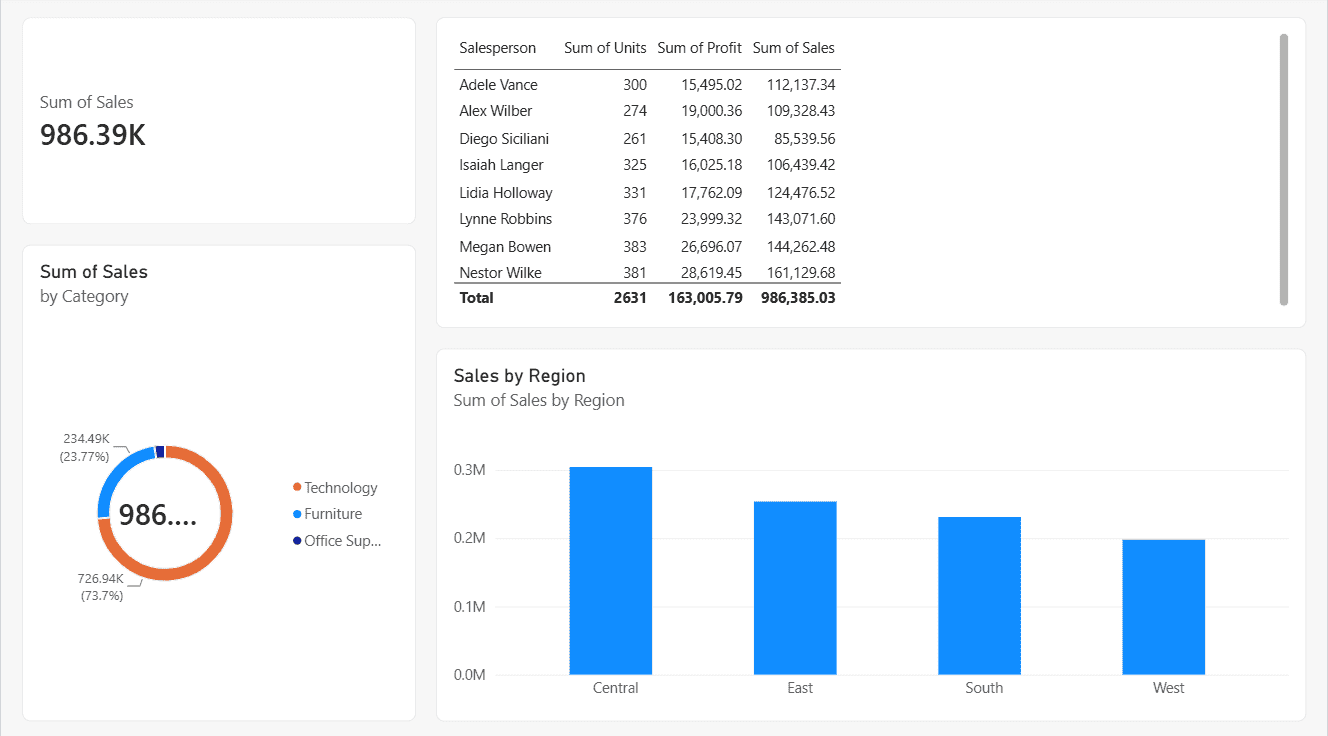
Task: Select Lynne Robbins row name
Action: 506,219
